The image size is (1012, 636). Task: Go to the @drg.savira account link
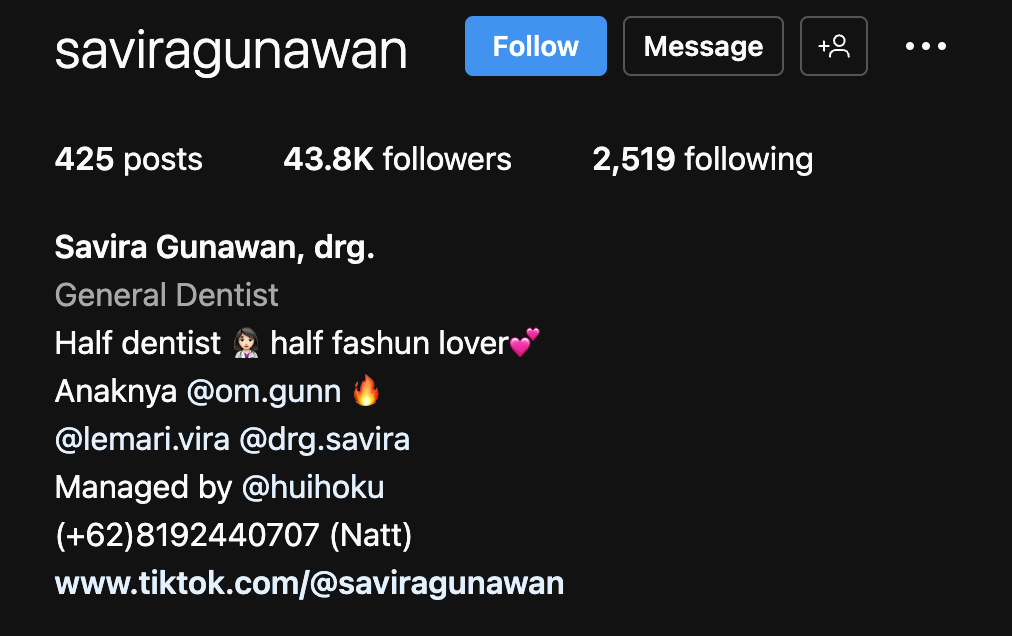tap(325, 440)
